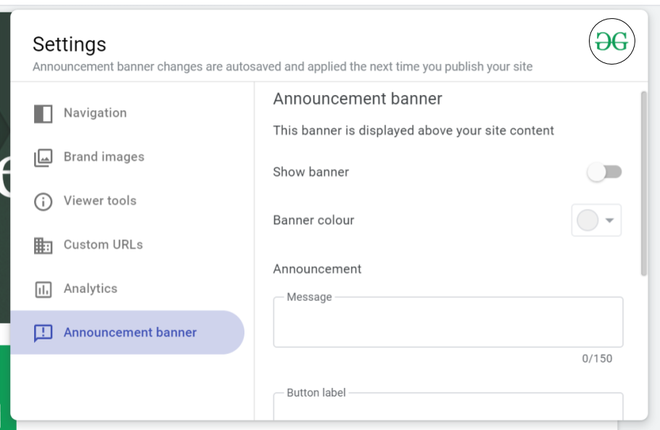Viewport: 660px width, 430px height.
Task: Click the GeeksforGeeks logo avatar
Action: click(x=612, y=41)
